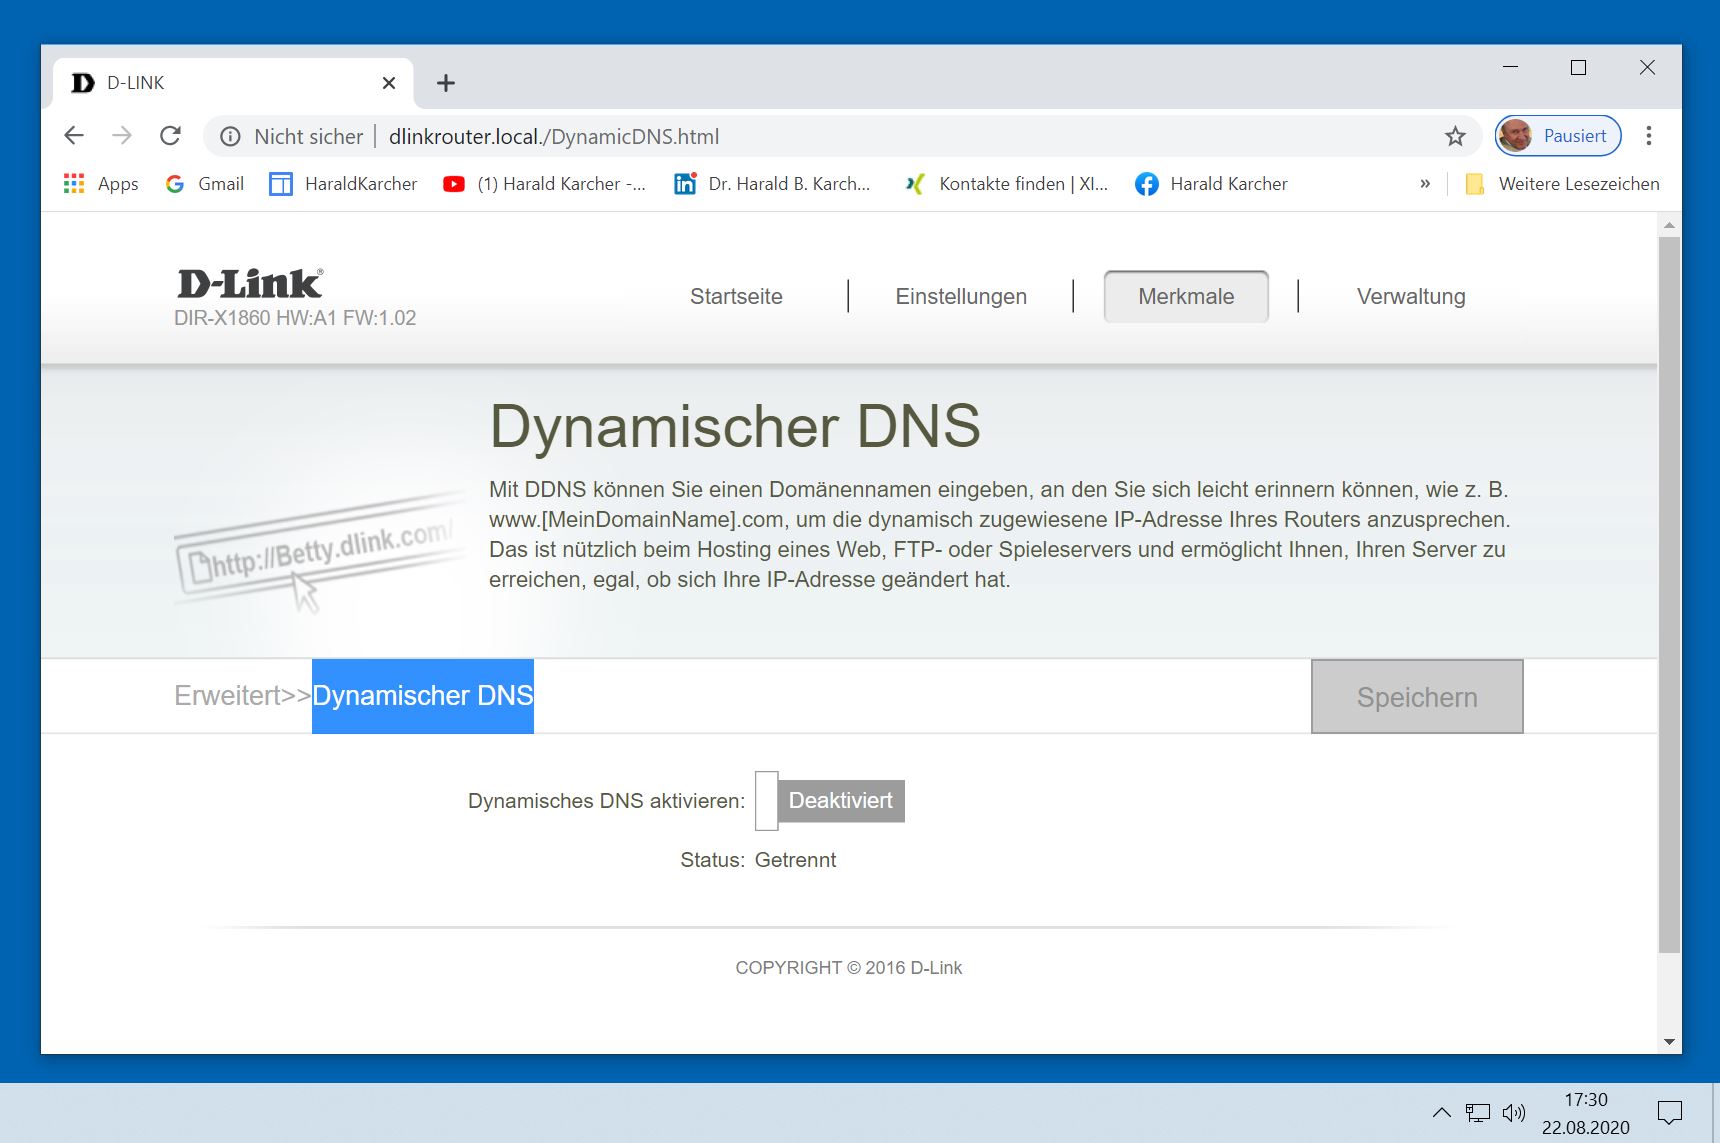Open the Verwaltung menu

point(1410,297)
